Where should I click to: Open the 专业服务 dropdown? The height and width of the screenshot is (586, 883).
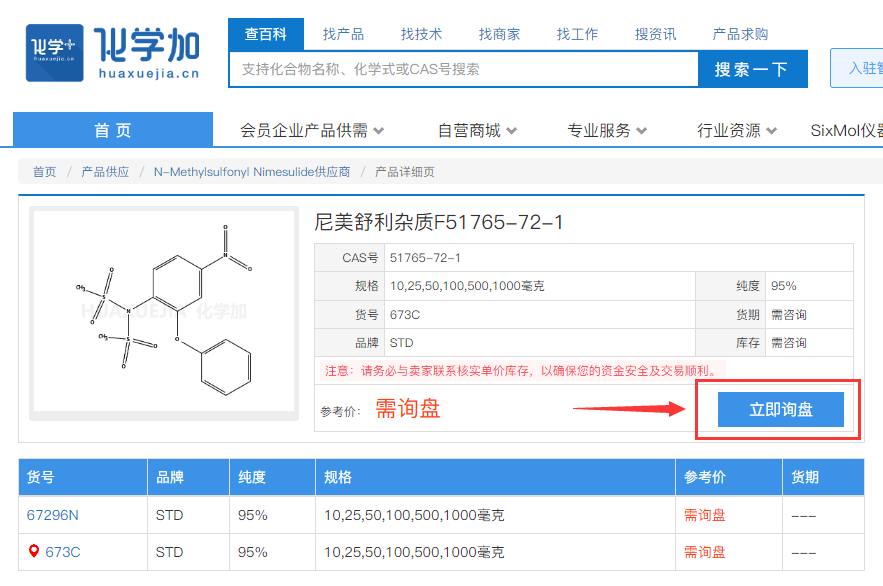(607, 130)
